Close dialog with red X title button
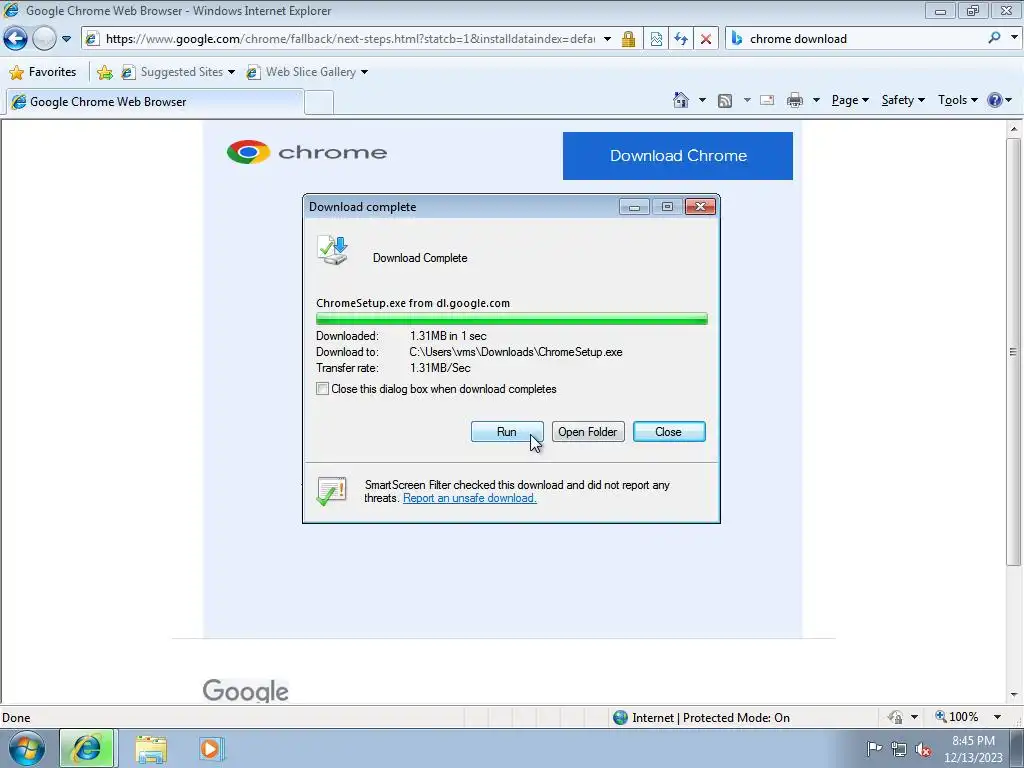1024x768 pixels. (x=700, y=207)
